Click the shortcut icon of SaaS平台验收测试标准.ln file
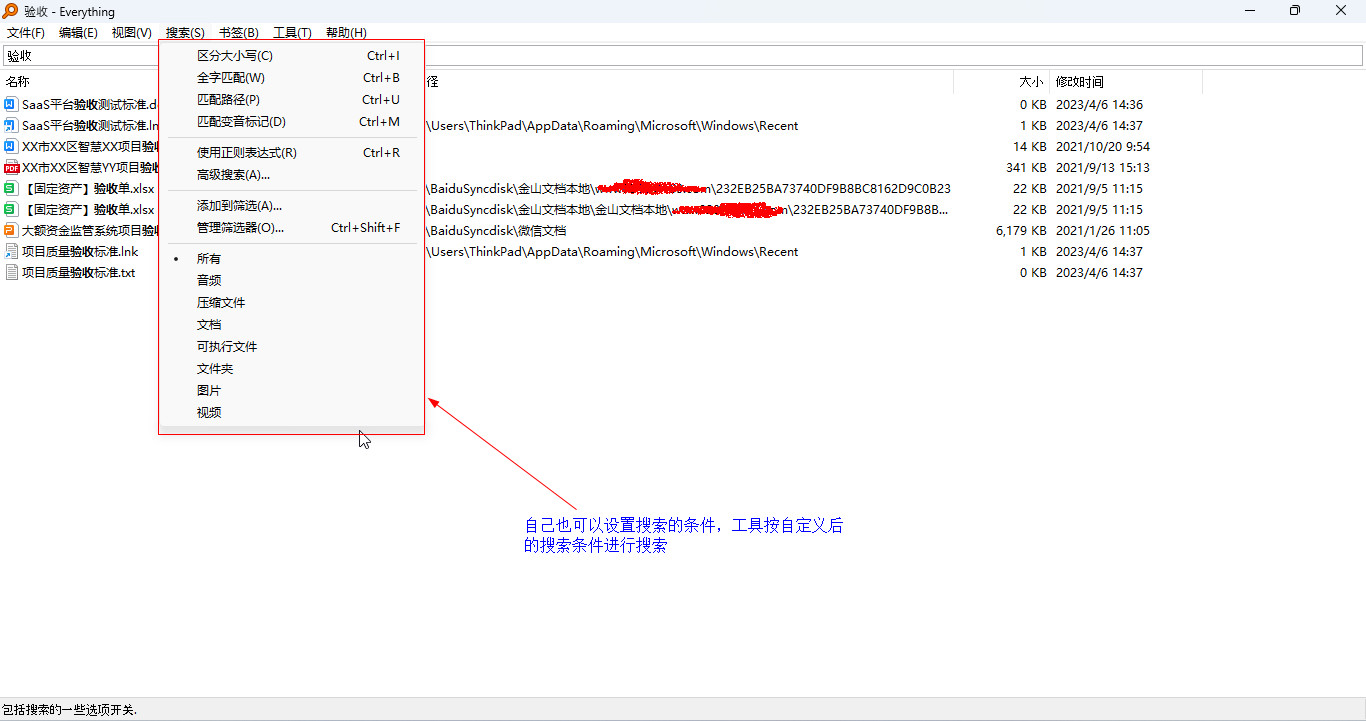Image resolution: width=1366 pixels, height=721 pixels. click(11, 126)
